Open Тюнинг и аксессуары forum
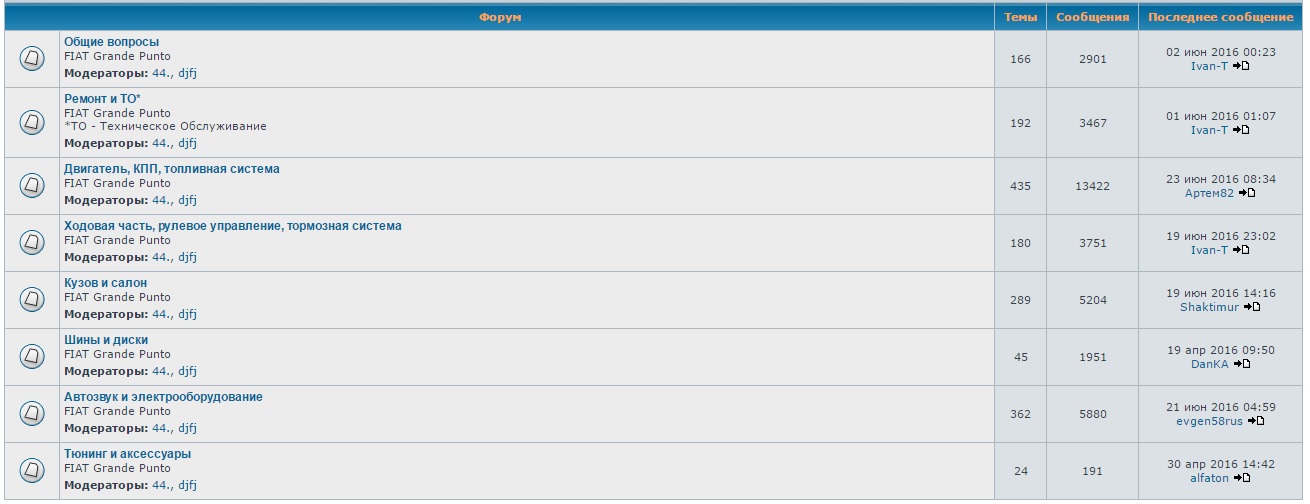Viewport: 1310px width, 504px height. [x=127, y=454]
